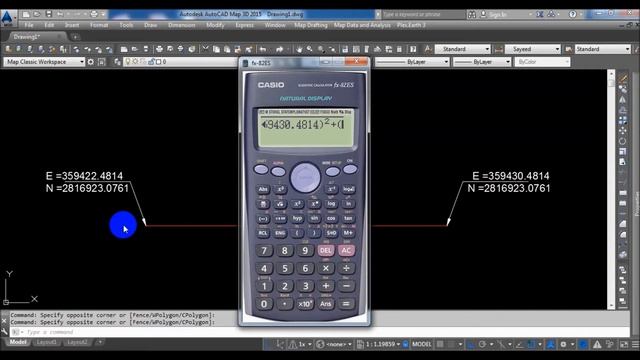Toggle annotation visibility blue person icon

[550, 344]
